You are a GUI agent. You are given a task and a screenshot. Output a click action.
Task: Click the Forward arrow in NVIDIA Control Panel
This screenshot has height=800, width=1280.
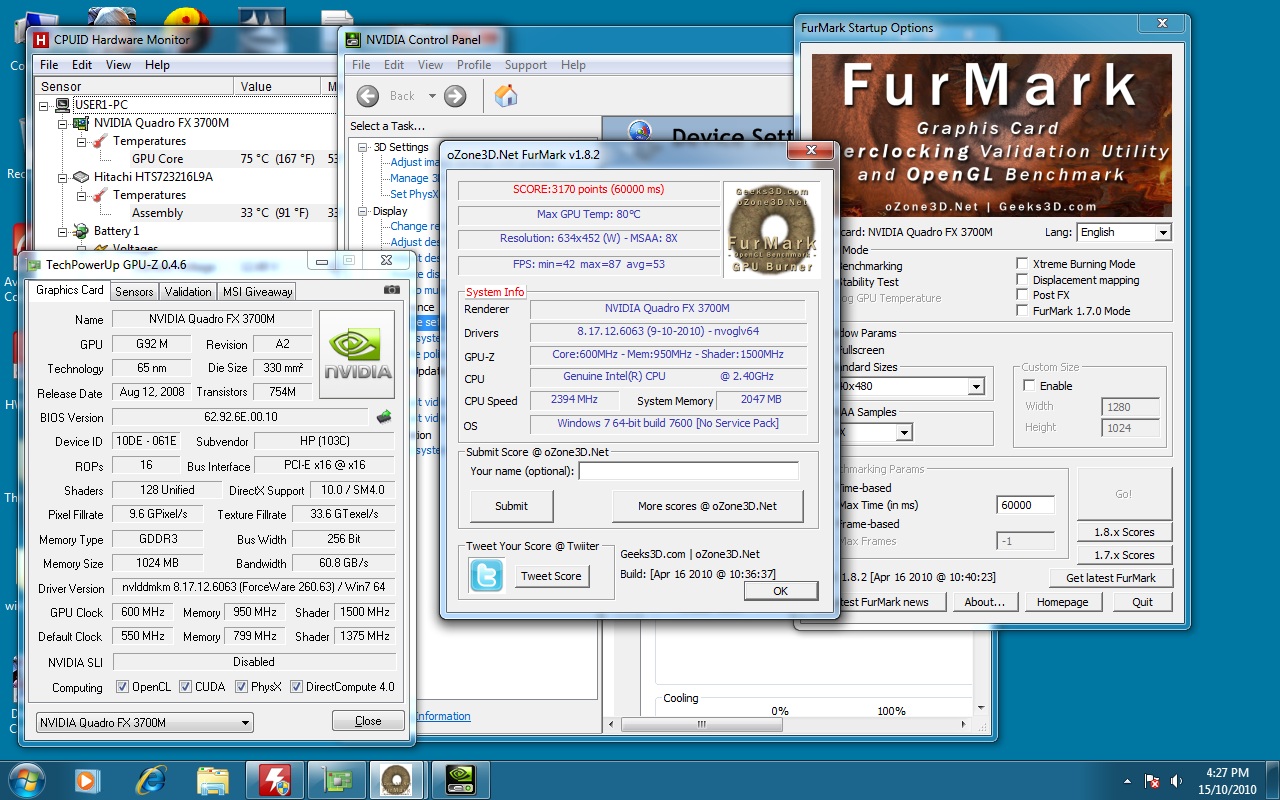[x=455, y=96]
